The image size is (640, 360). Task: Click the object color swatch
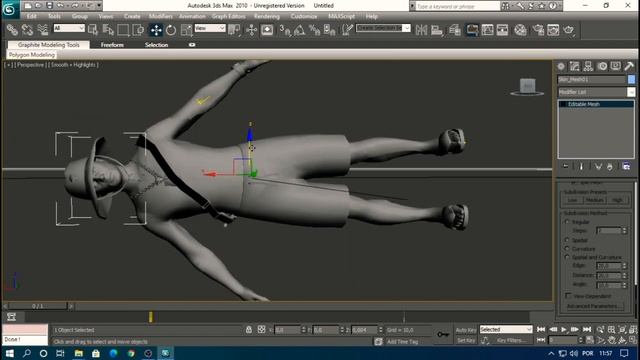[x=631, y=79]
